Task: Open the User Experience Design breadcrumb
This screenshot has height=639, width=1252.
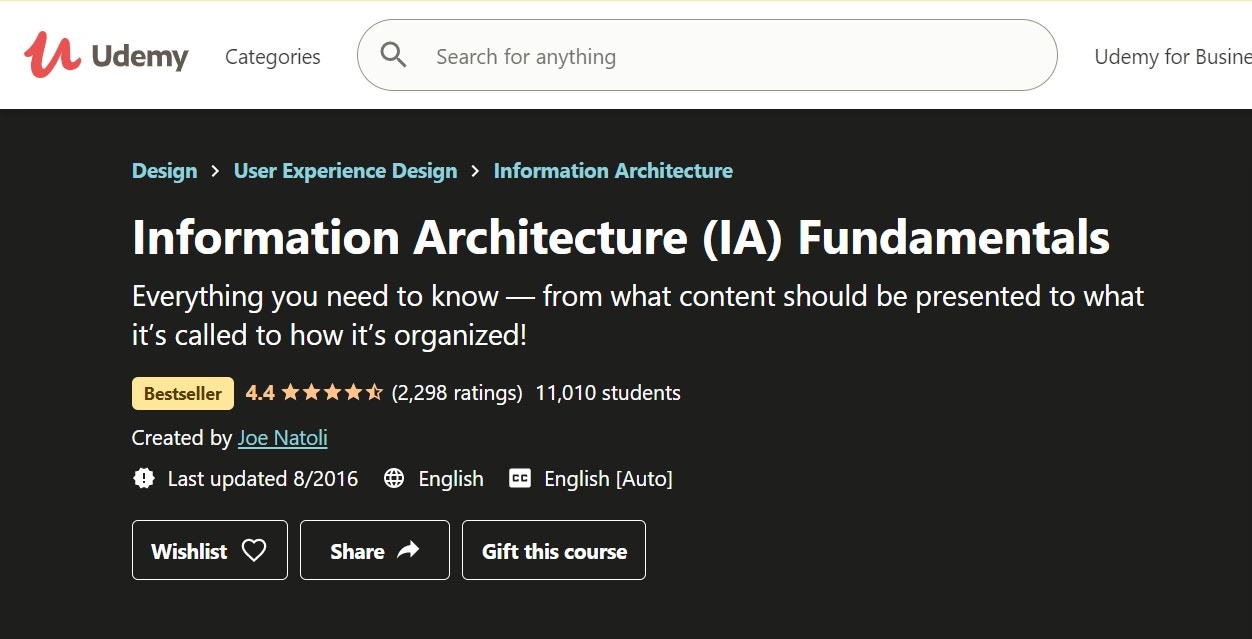Action: click(345, 171)
